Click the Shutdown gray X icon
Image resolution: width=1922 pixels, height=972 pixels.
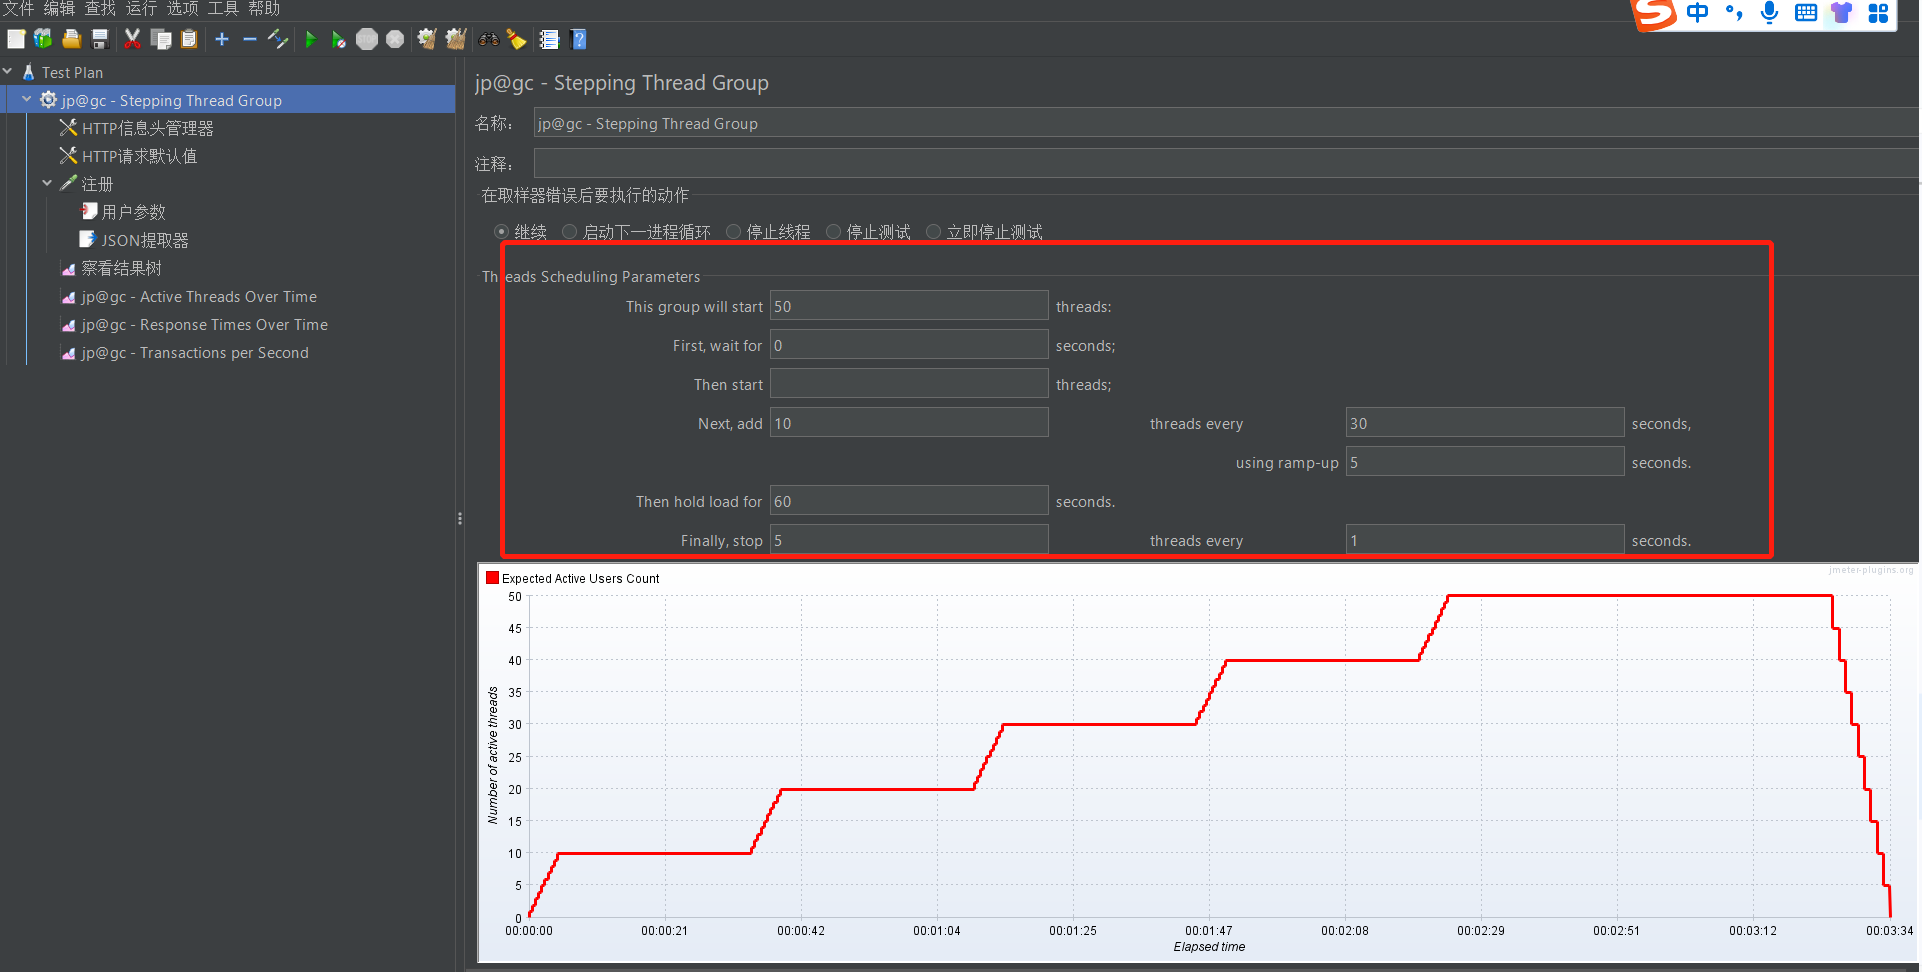coord(395,39)
